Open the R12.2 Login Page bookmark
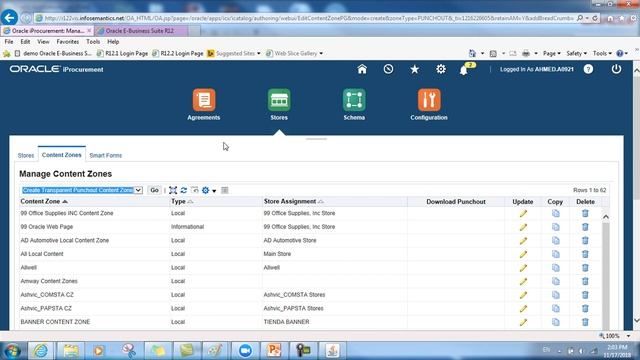The height and width of the screenshot is (360, 640). [x=178, y=53]
